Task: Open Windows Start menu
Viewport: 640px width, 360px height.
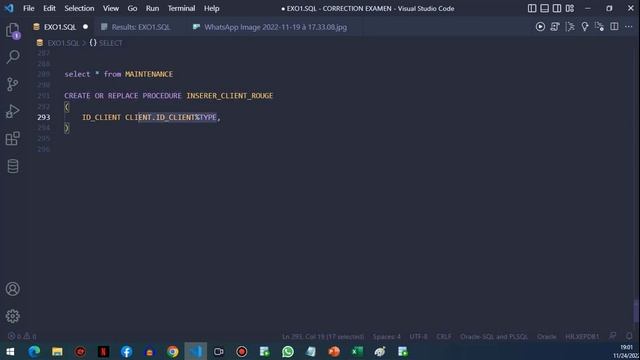Action: [x=11, y=351]
